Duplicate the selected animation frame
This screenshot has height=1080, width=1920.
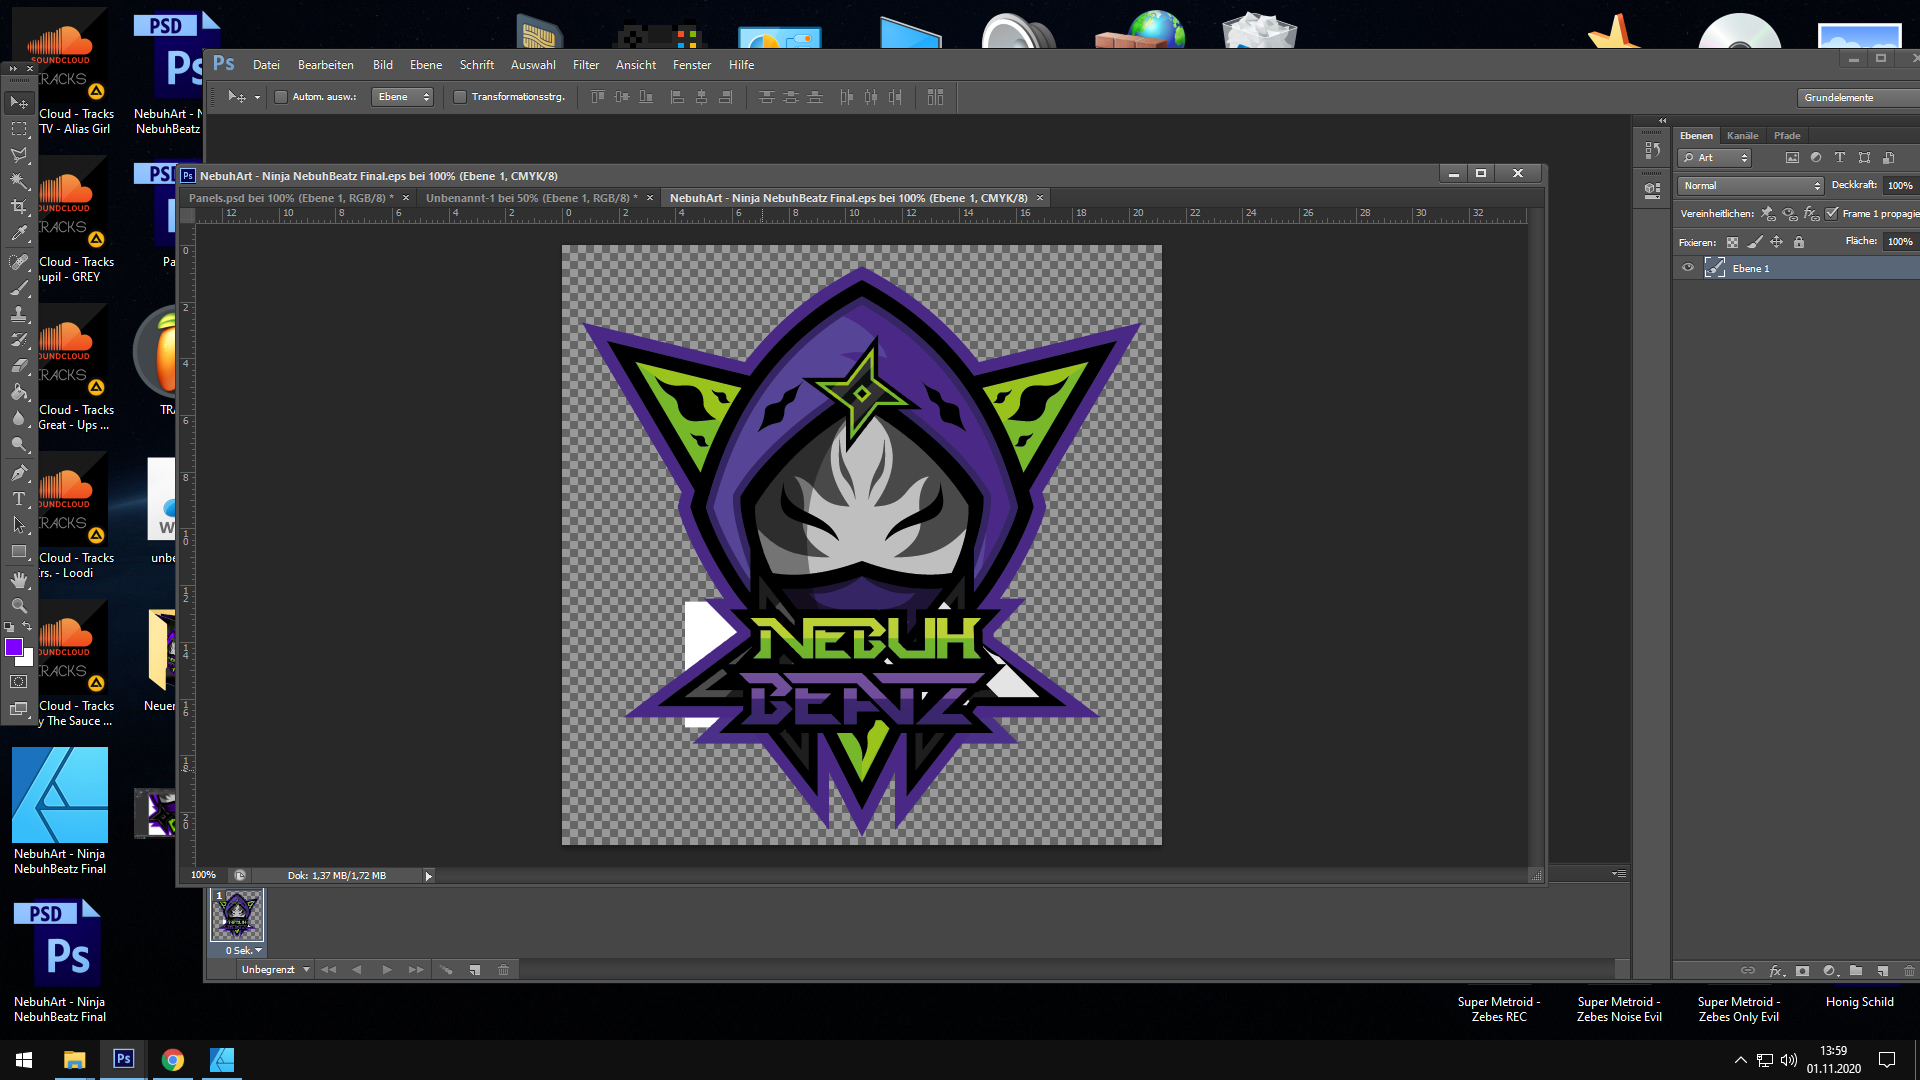475,970
